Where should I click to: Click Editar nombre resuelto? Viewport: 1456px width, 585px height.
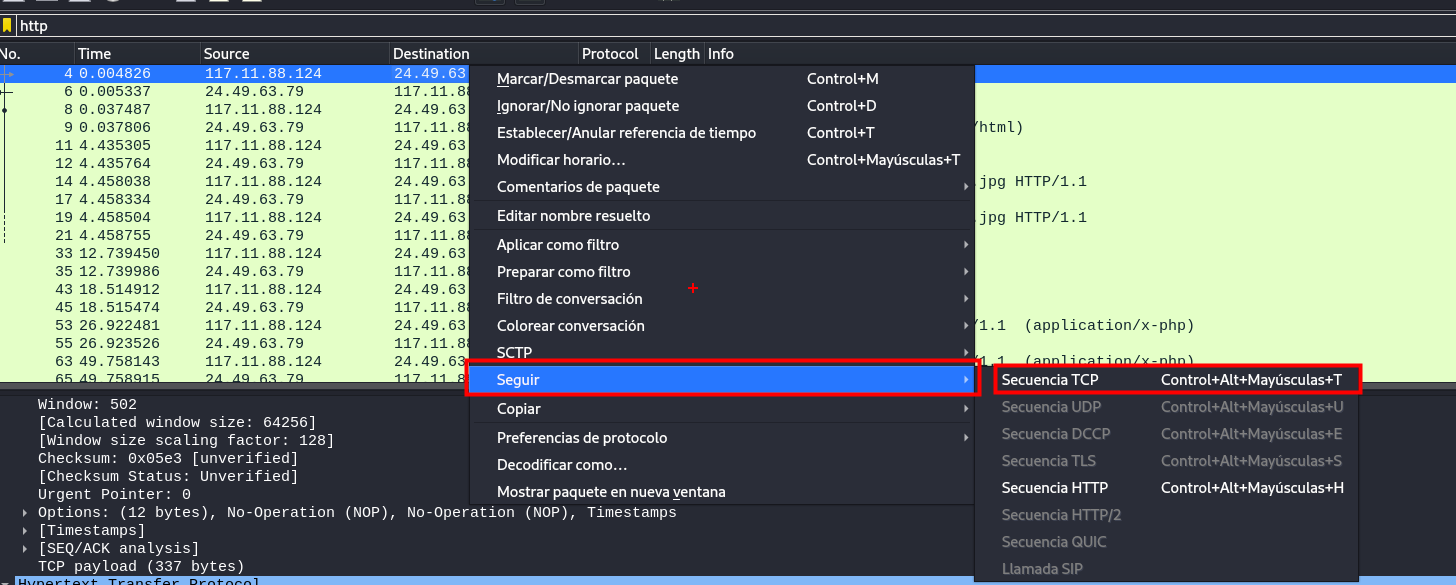click(x=573, y=216)
